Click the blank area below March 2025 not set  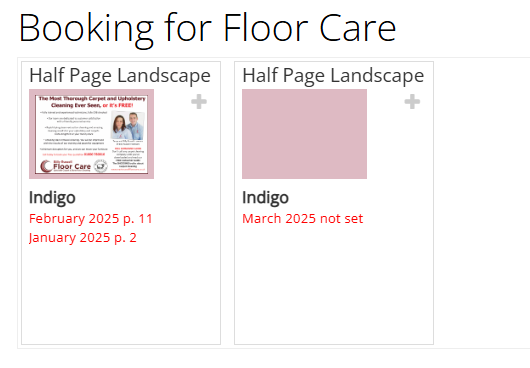[334, 286]
